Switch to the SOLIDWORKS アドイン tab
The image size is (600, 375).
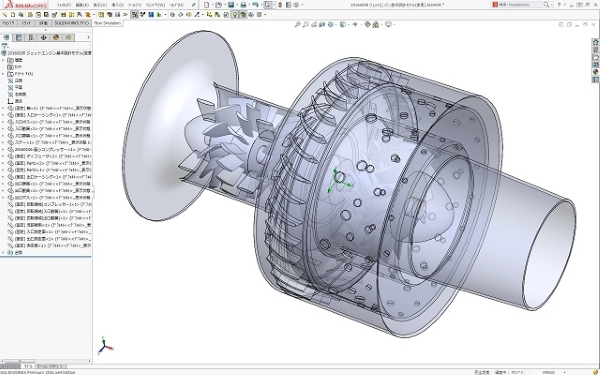72,23
